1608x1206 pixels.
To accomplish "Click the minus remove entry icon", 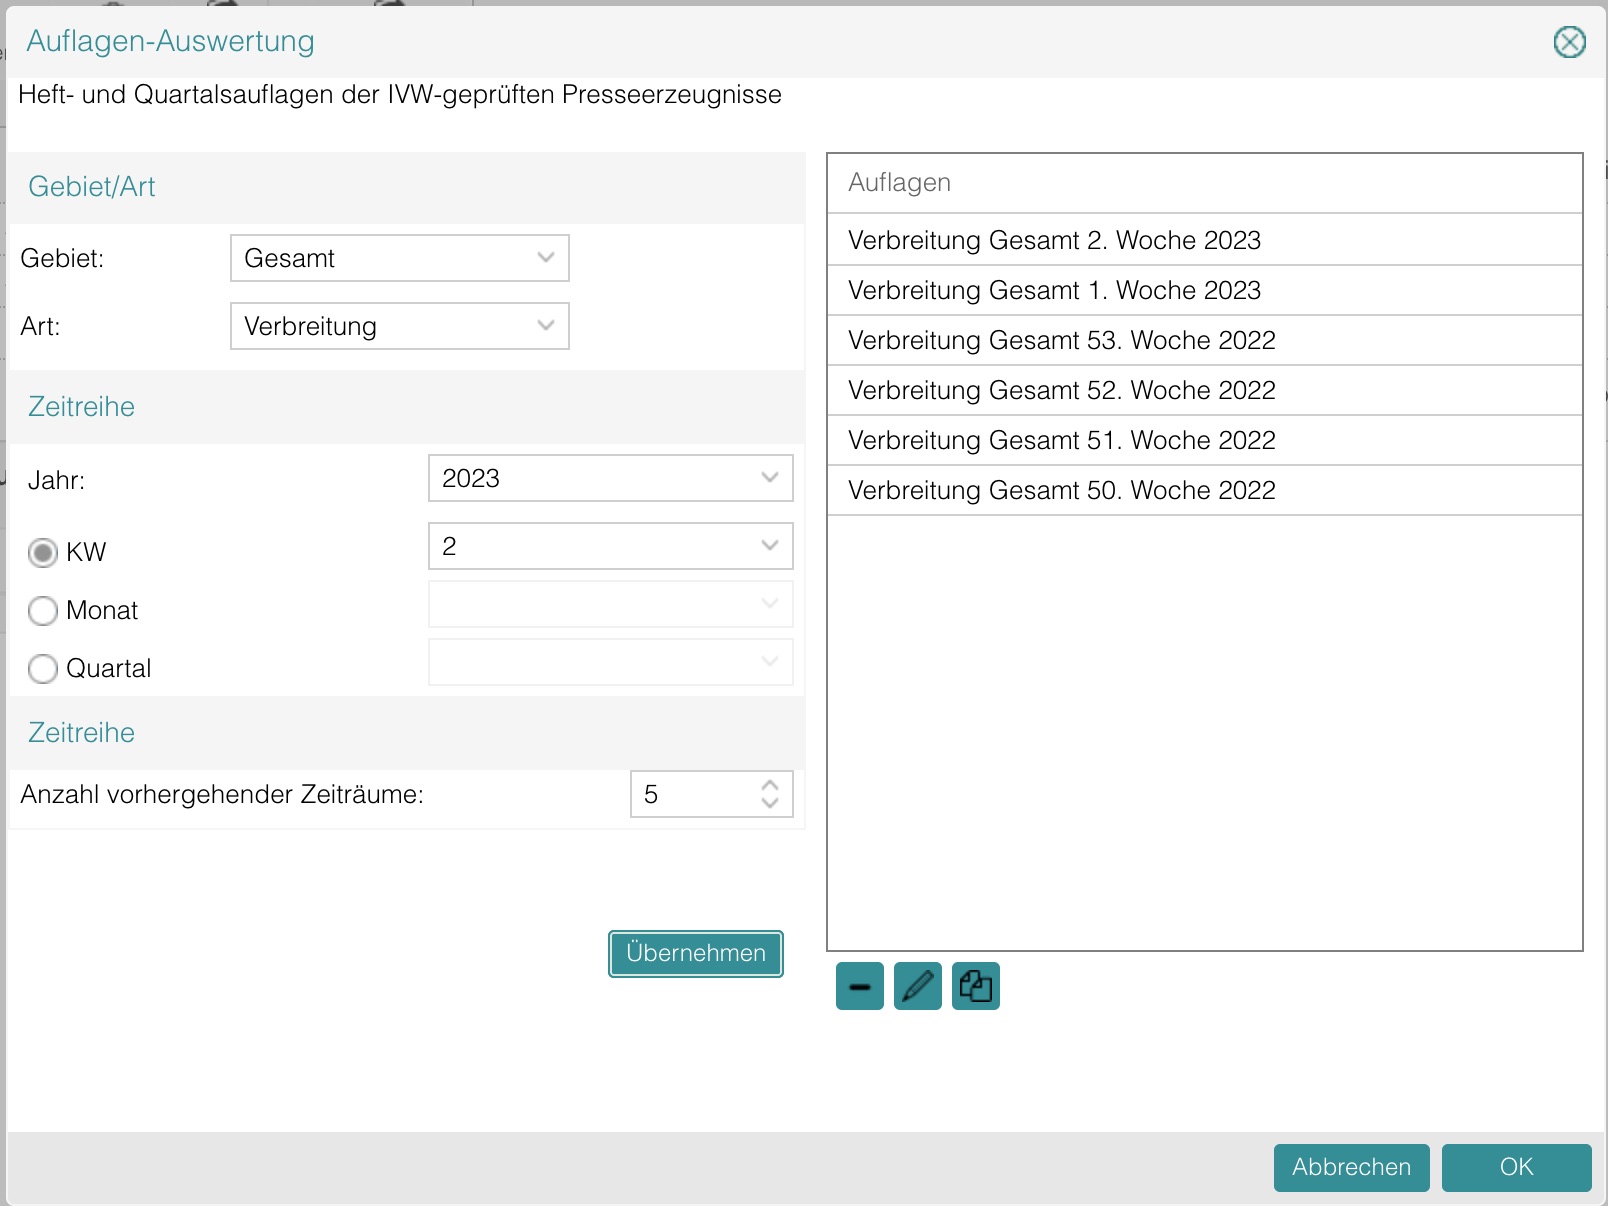I will click(859, 987).
